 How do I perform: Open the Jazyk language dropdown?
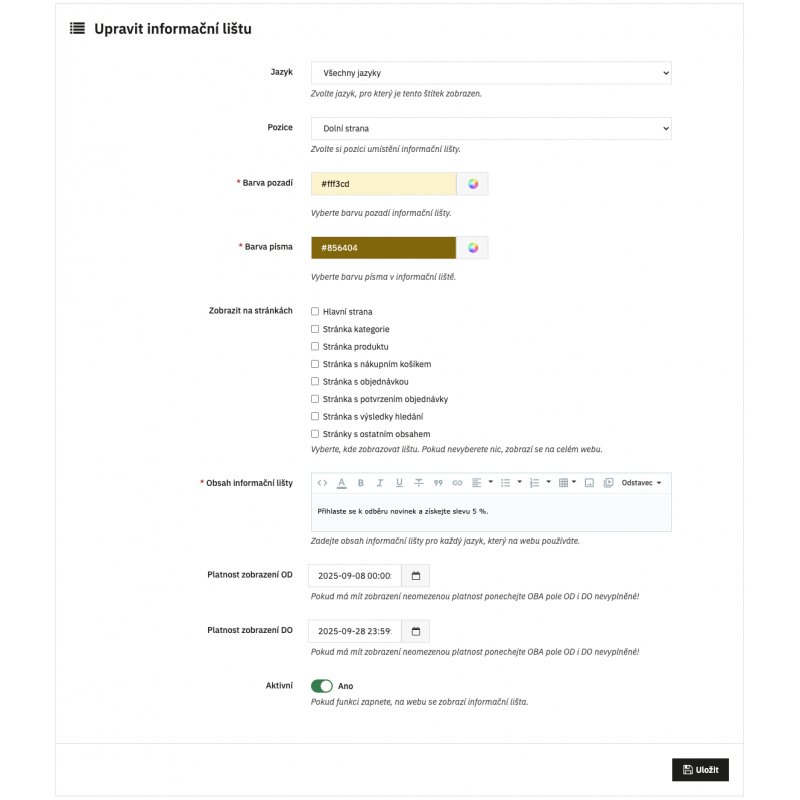pos(490,73)
